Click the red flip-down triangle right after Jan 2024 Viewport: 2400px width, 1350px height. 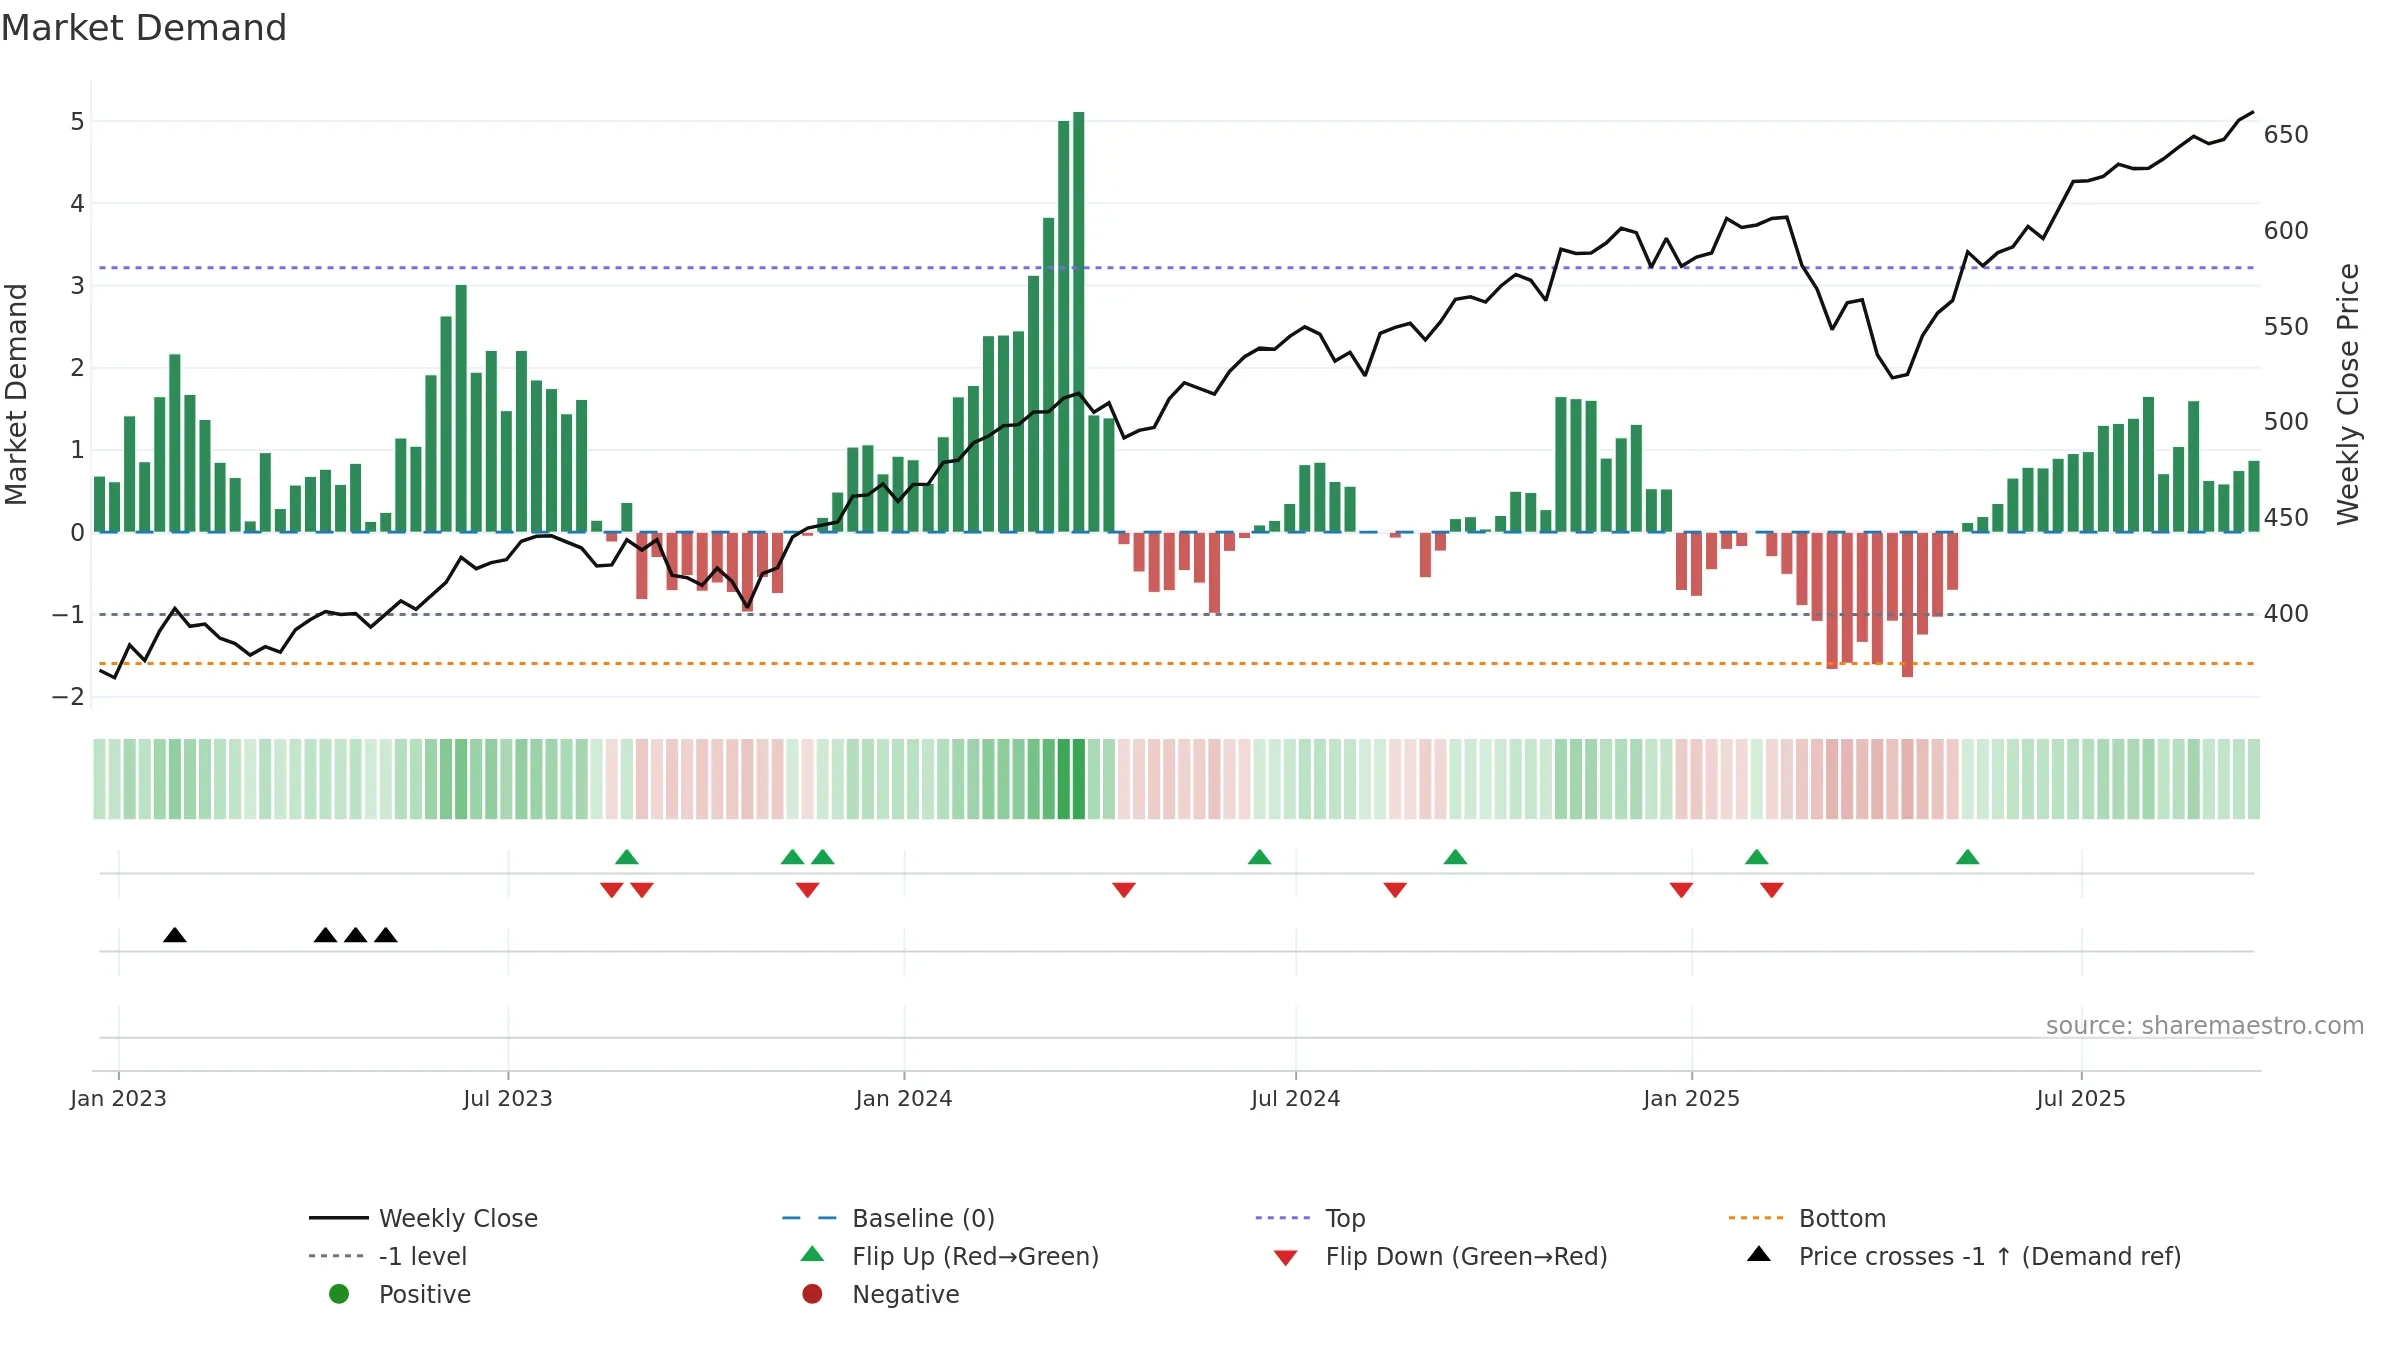(1124, 890)
